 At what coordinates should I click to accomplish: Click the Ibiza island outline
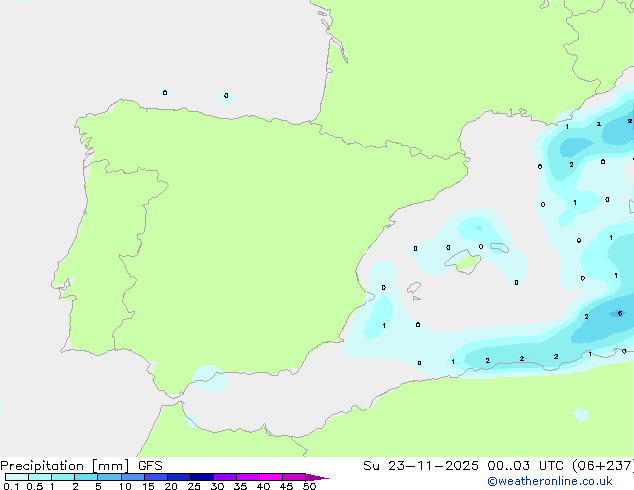pos(414,288)
